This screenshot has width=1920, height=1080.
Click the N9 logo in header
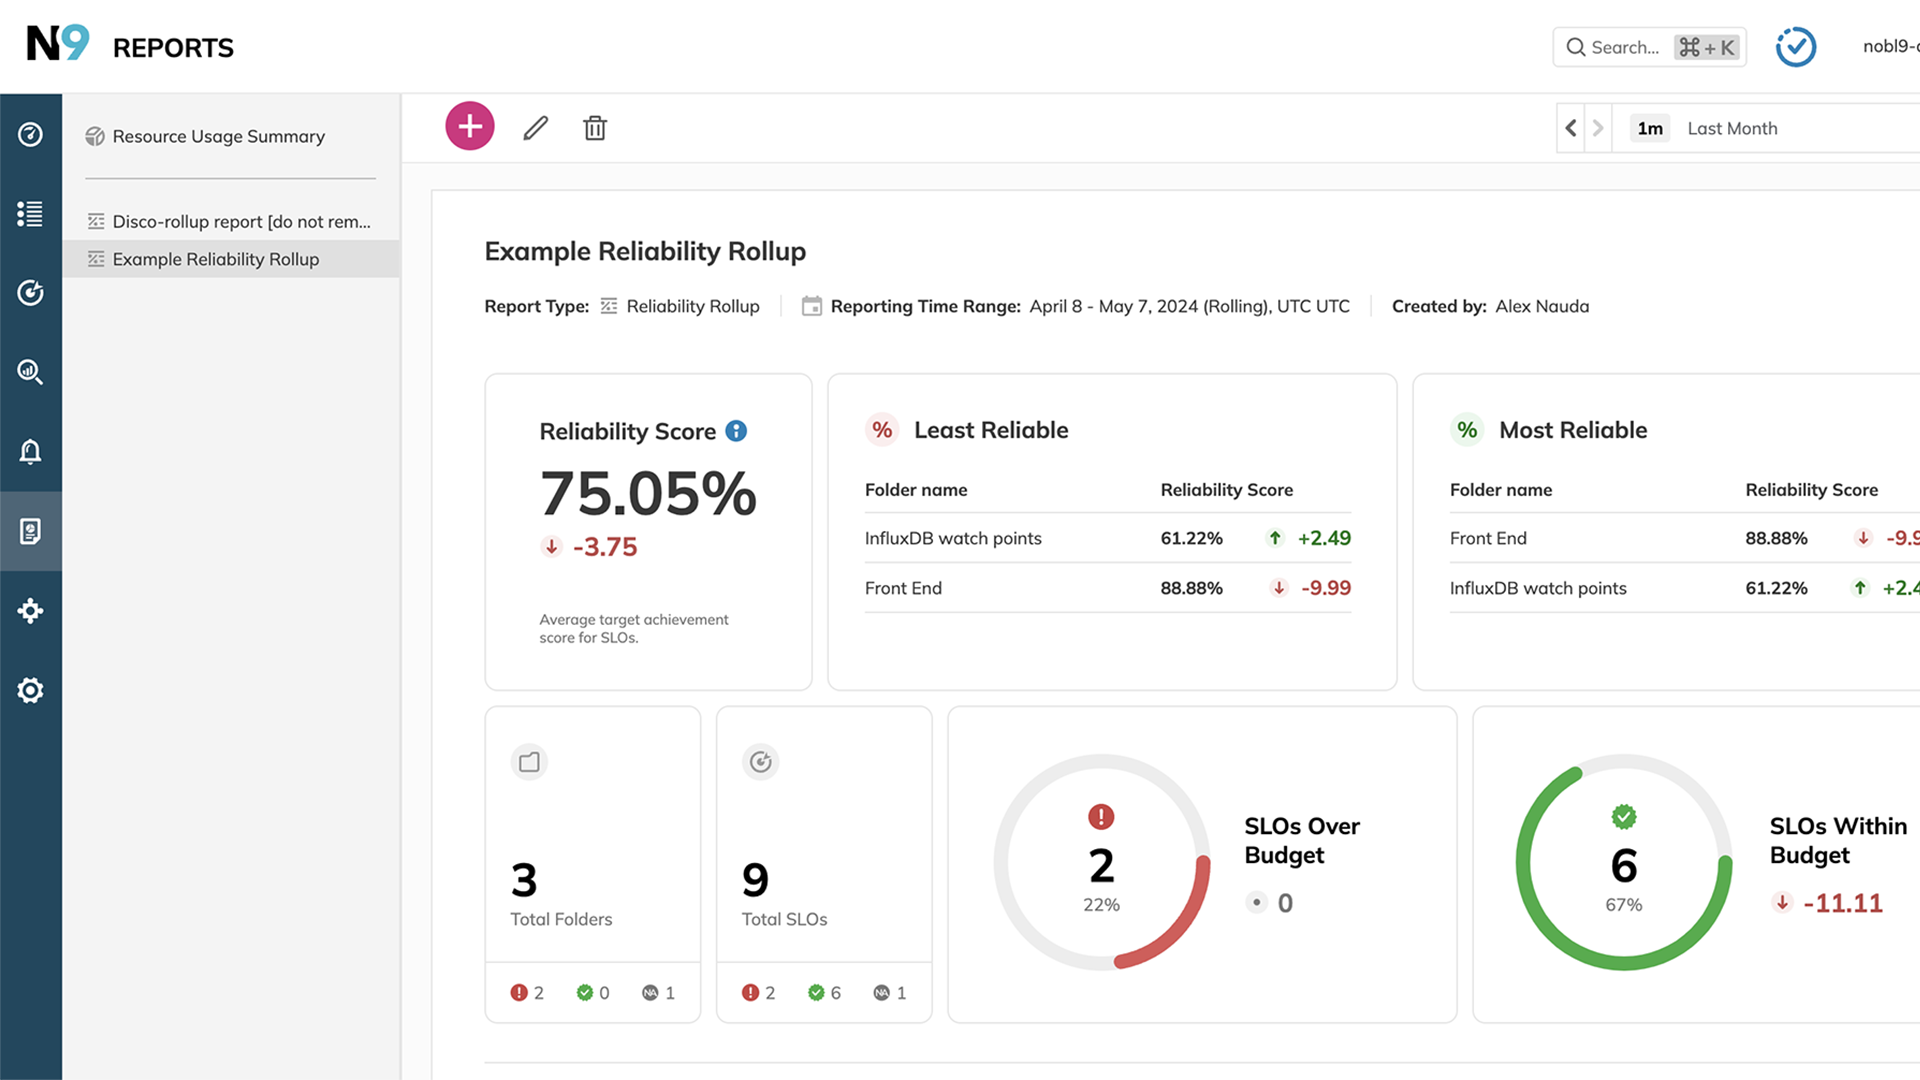point(57,44)
